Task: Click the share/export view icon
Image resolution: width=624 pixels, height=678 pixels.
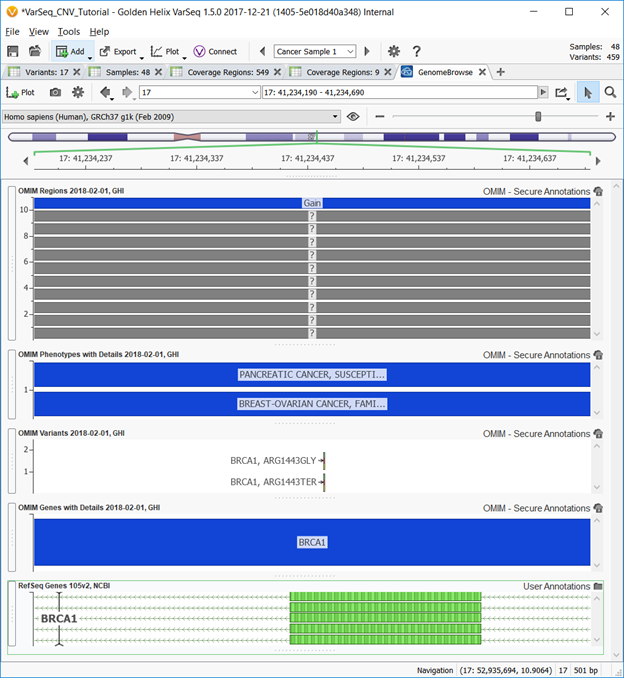Action: [561, 92]
